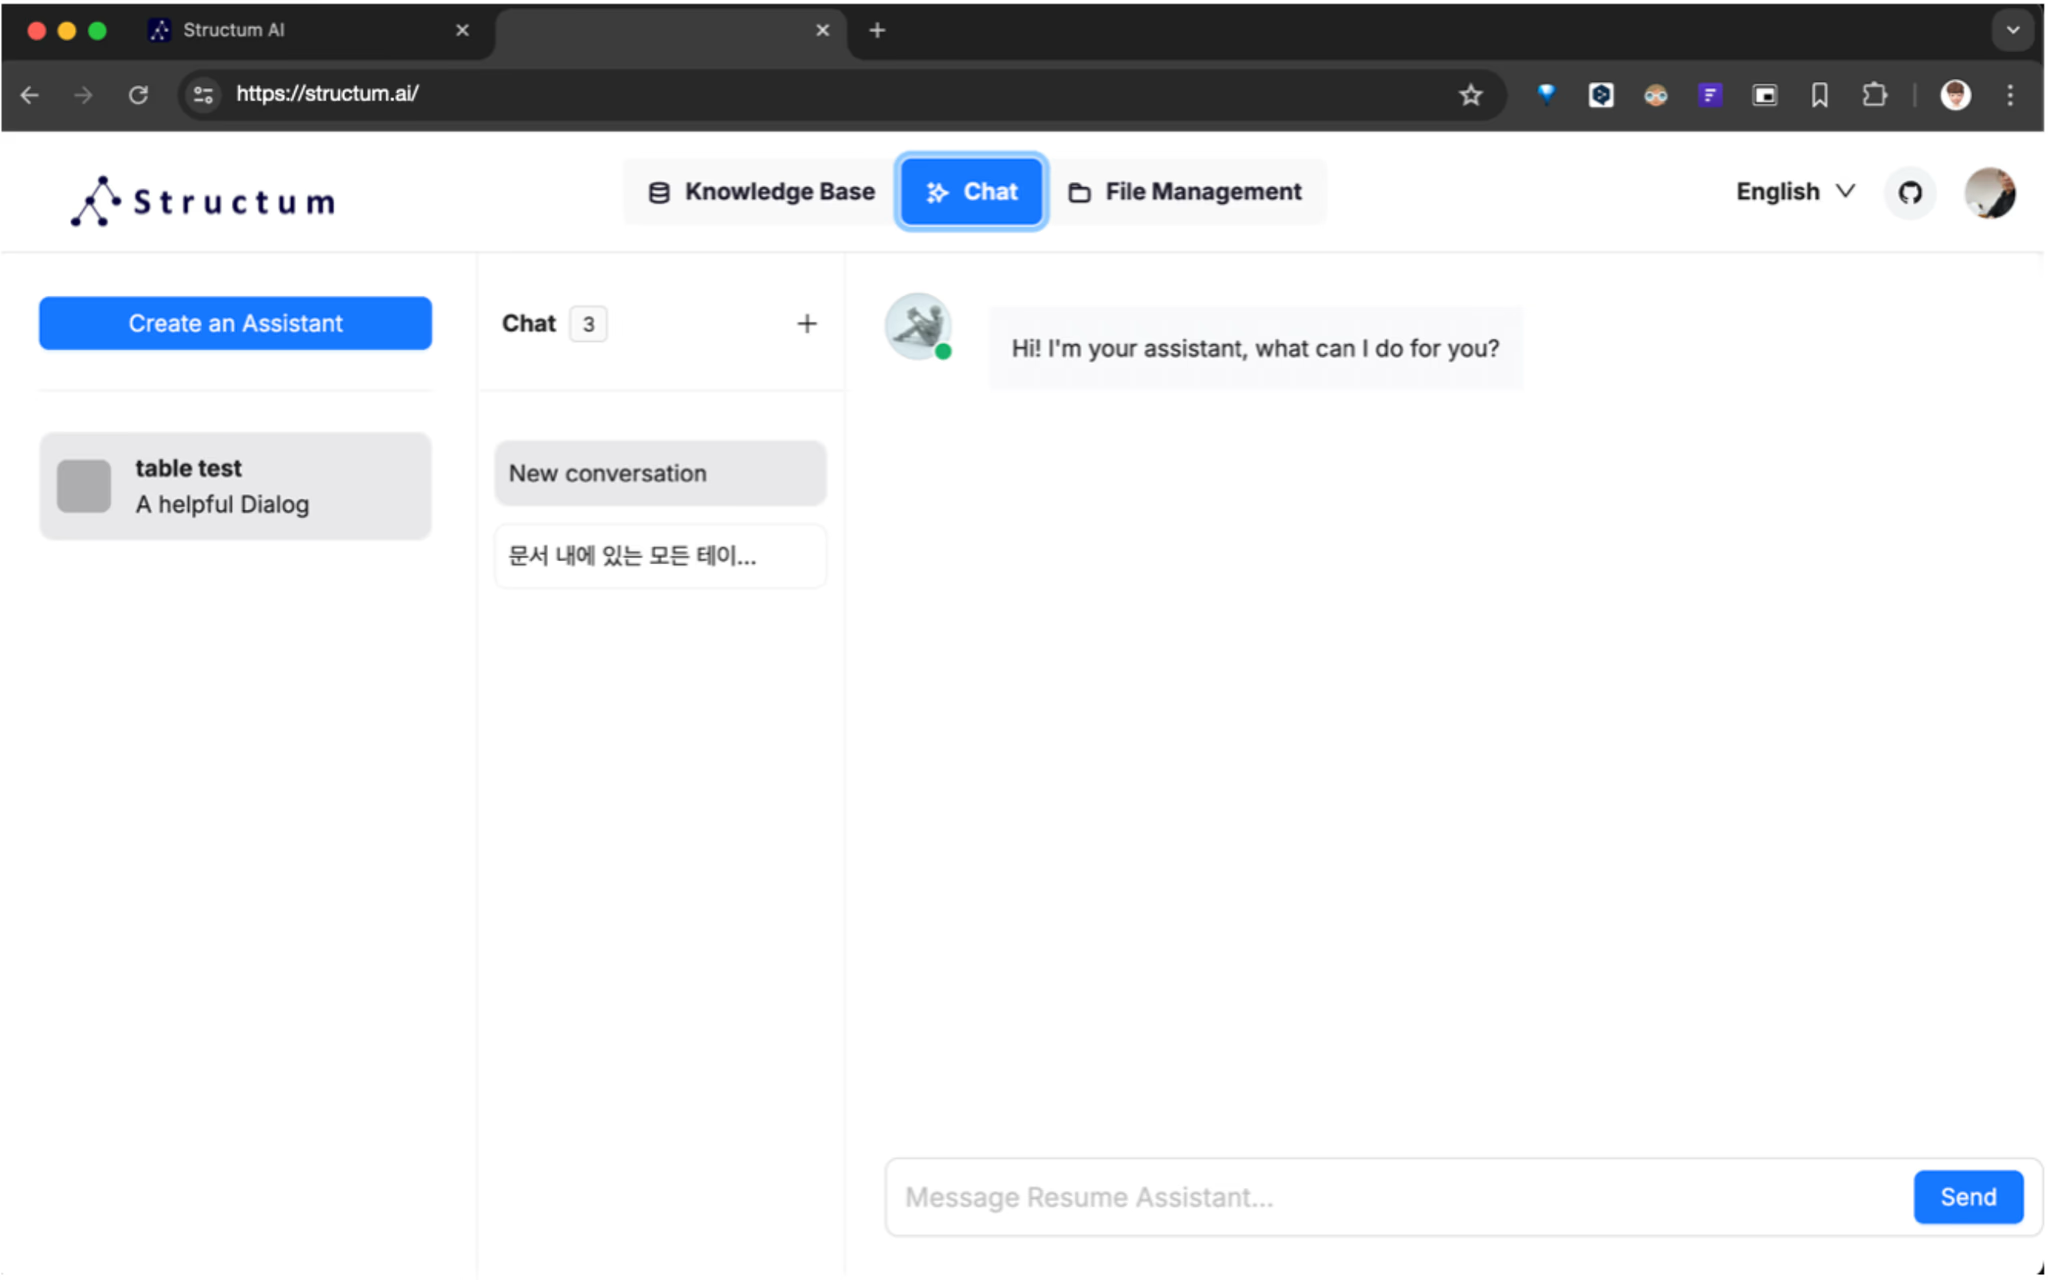Bookmark this page with the star icon
Image resolution: width=2048 pixels, height=1280 pixels.
pyautogui.click(x=1469, y=95)
